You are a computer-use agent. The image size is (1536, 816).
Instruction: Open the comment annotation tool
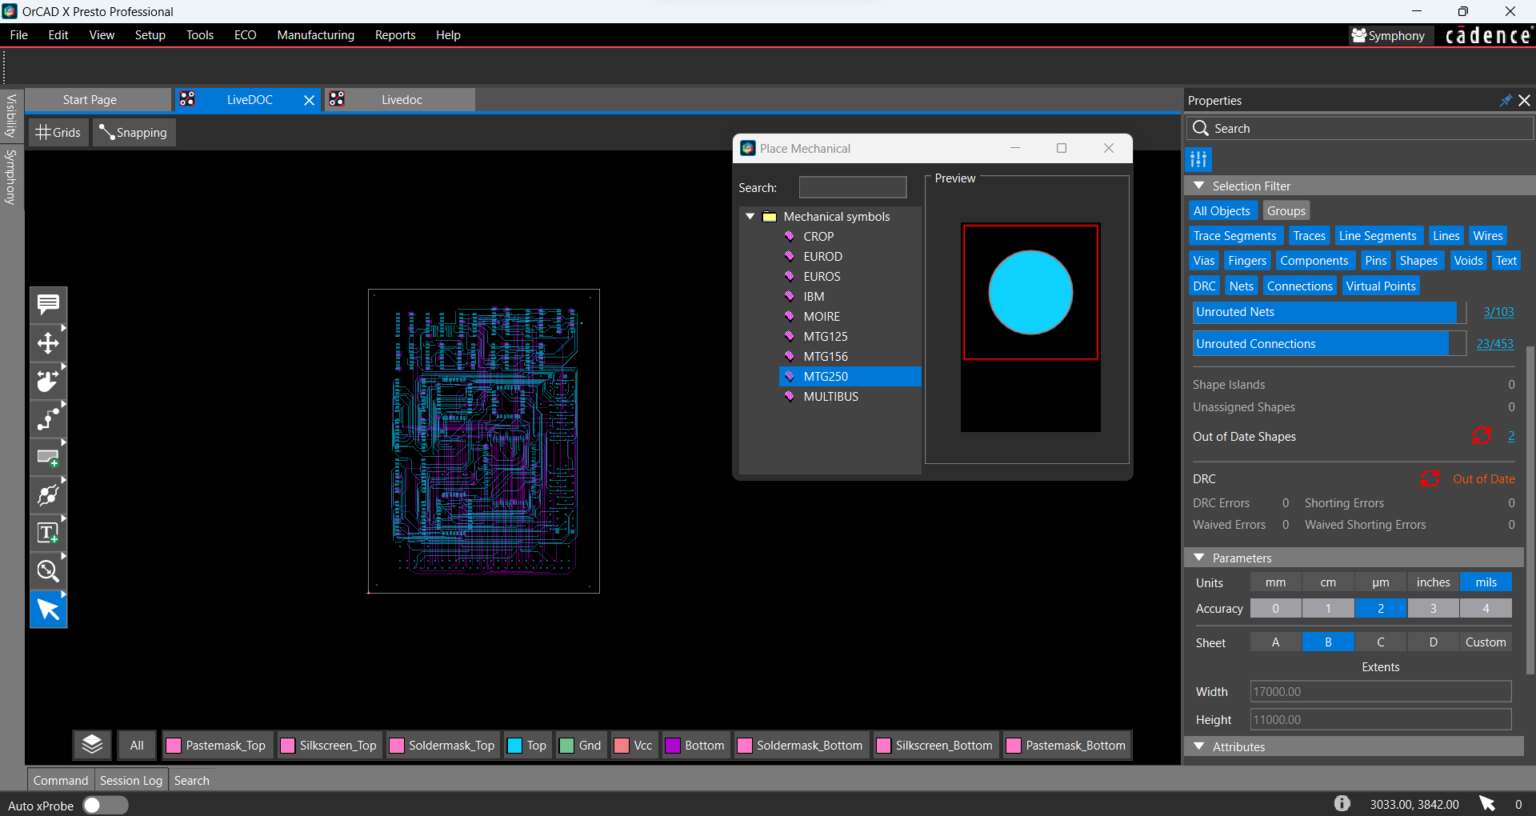click(48, 304)
